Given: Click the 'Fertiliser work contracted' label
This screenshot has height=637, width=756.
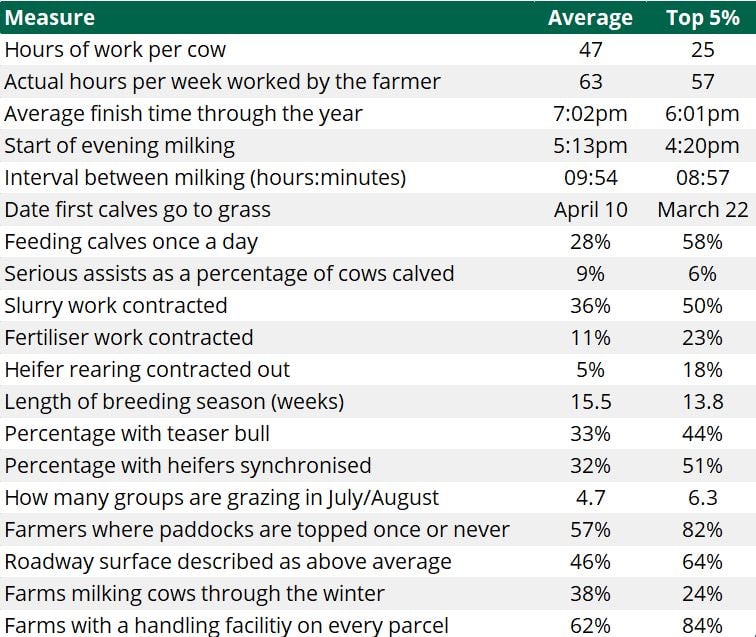Looking at the screenshot, I should point(129,337).
